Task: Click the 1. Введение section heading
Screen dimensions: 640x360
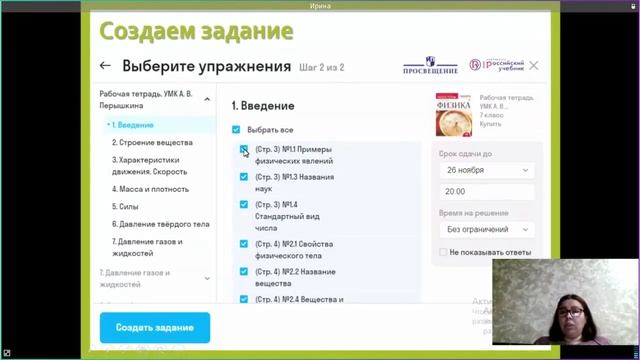Action: [263, 106]
